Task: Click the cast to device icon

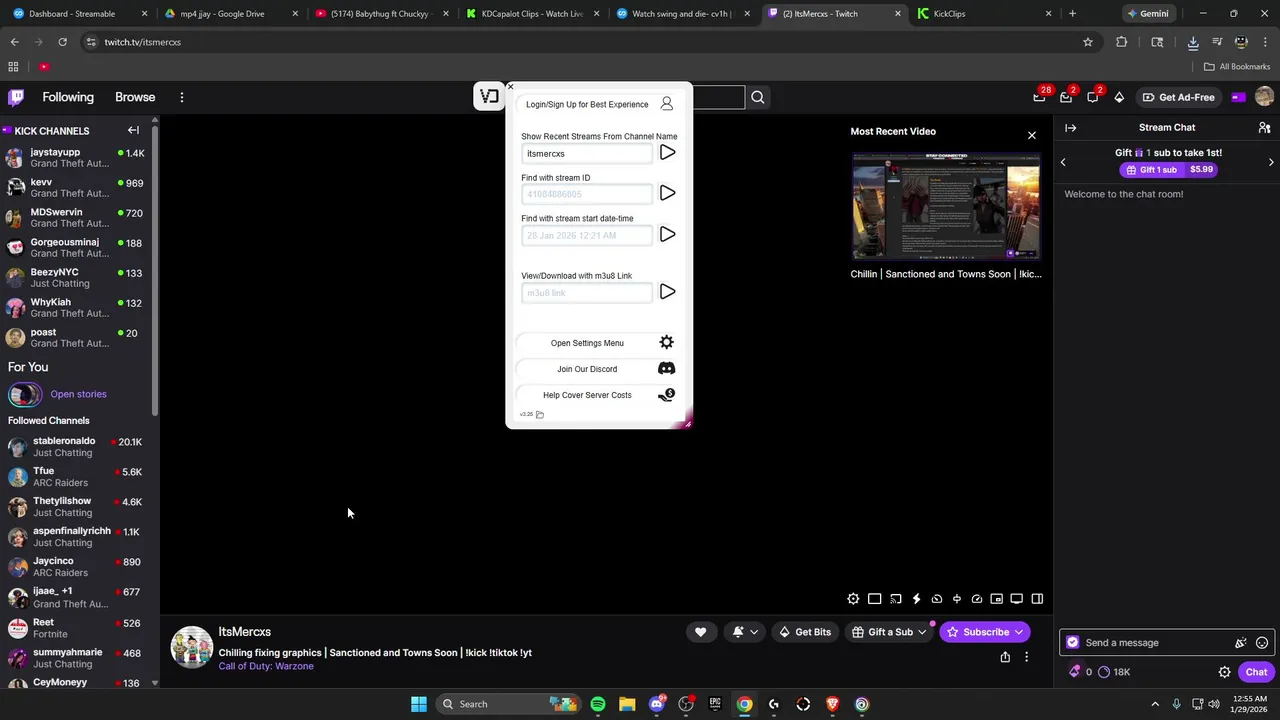Action: point(895,599)
